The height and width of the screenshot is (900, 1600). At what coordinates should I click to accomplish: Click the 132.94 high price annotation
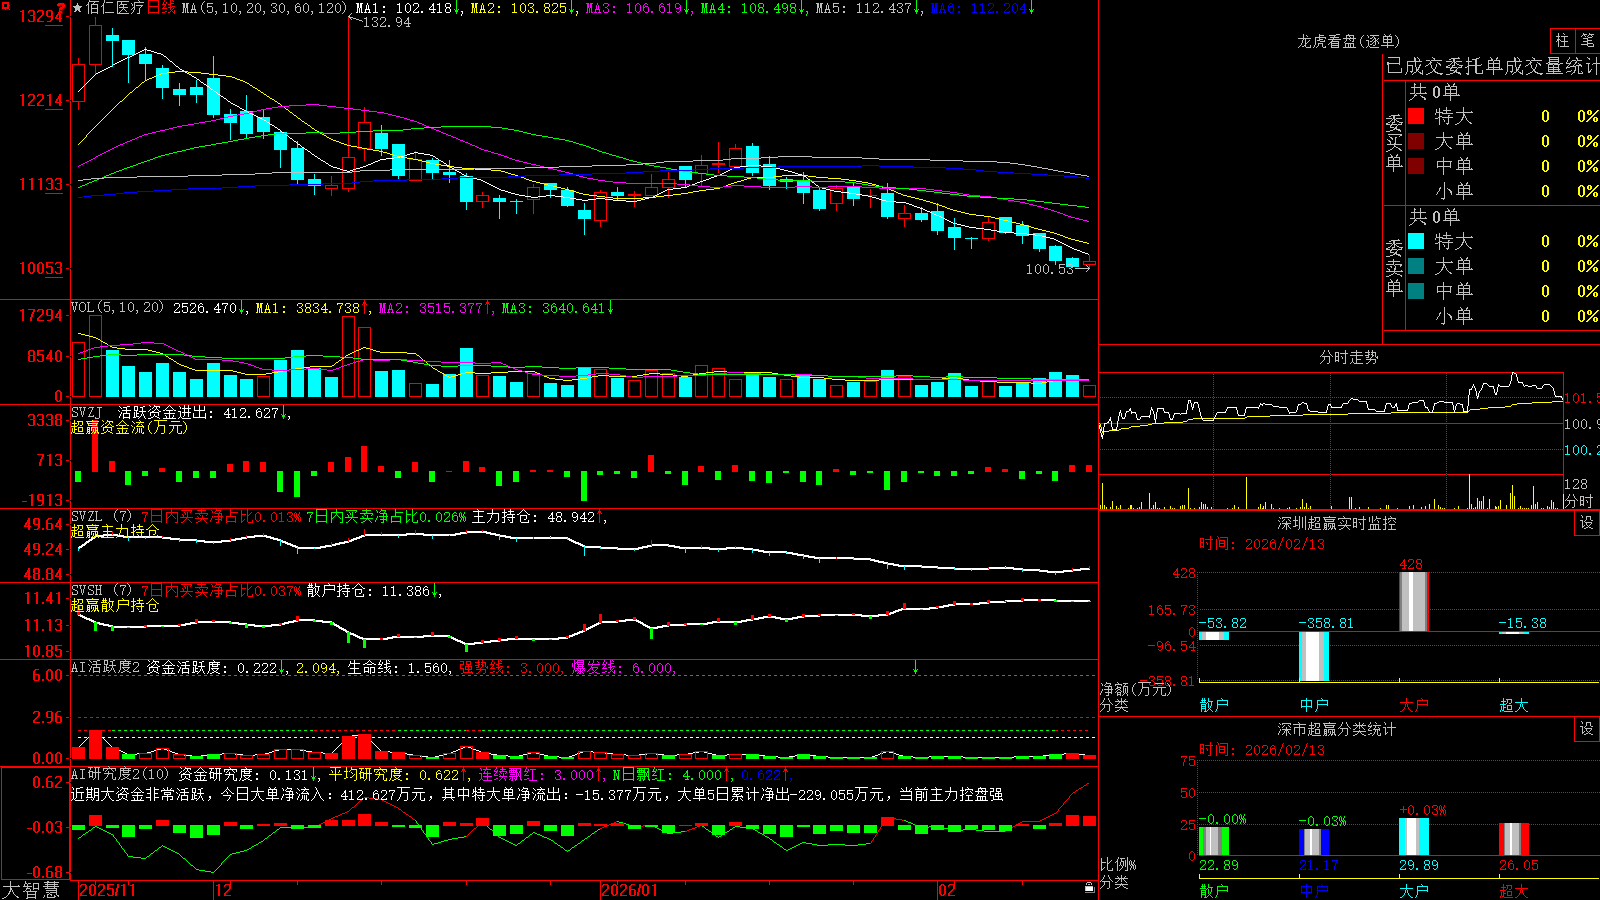coord(386,22)
